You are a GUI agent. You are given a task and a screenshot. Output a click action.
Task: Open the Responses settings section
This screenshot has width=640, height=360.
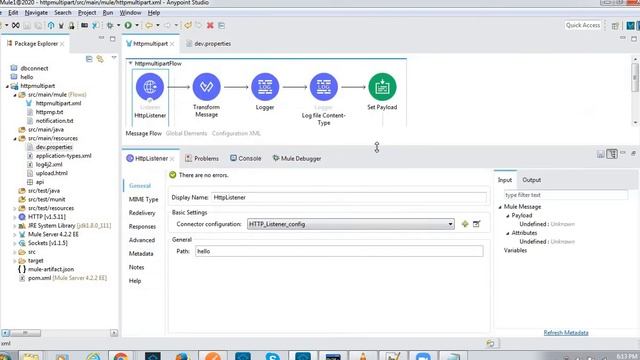[x=142, y=227]
